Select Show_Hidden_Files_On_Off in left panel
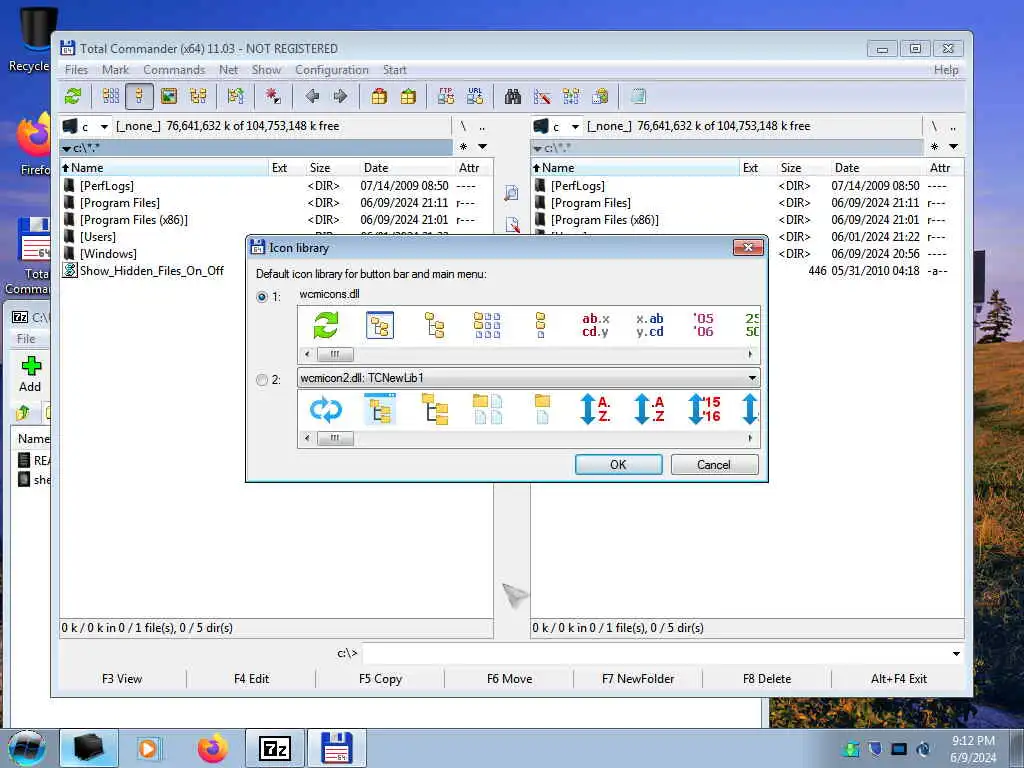This screenshot has height=768, width=1024. click(x=152, y=270)
